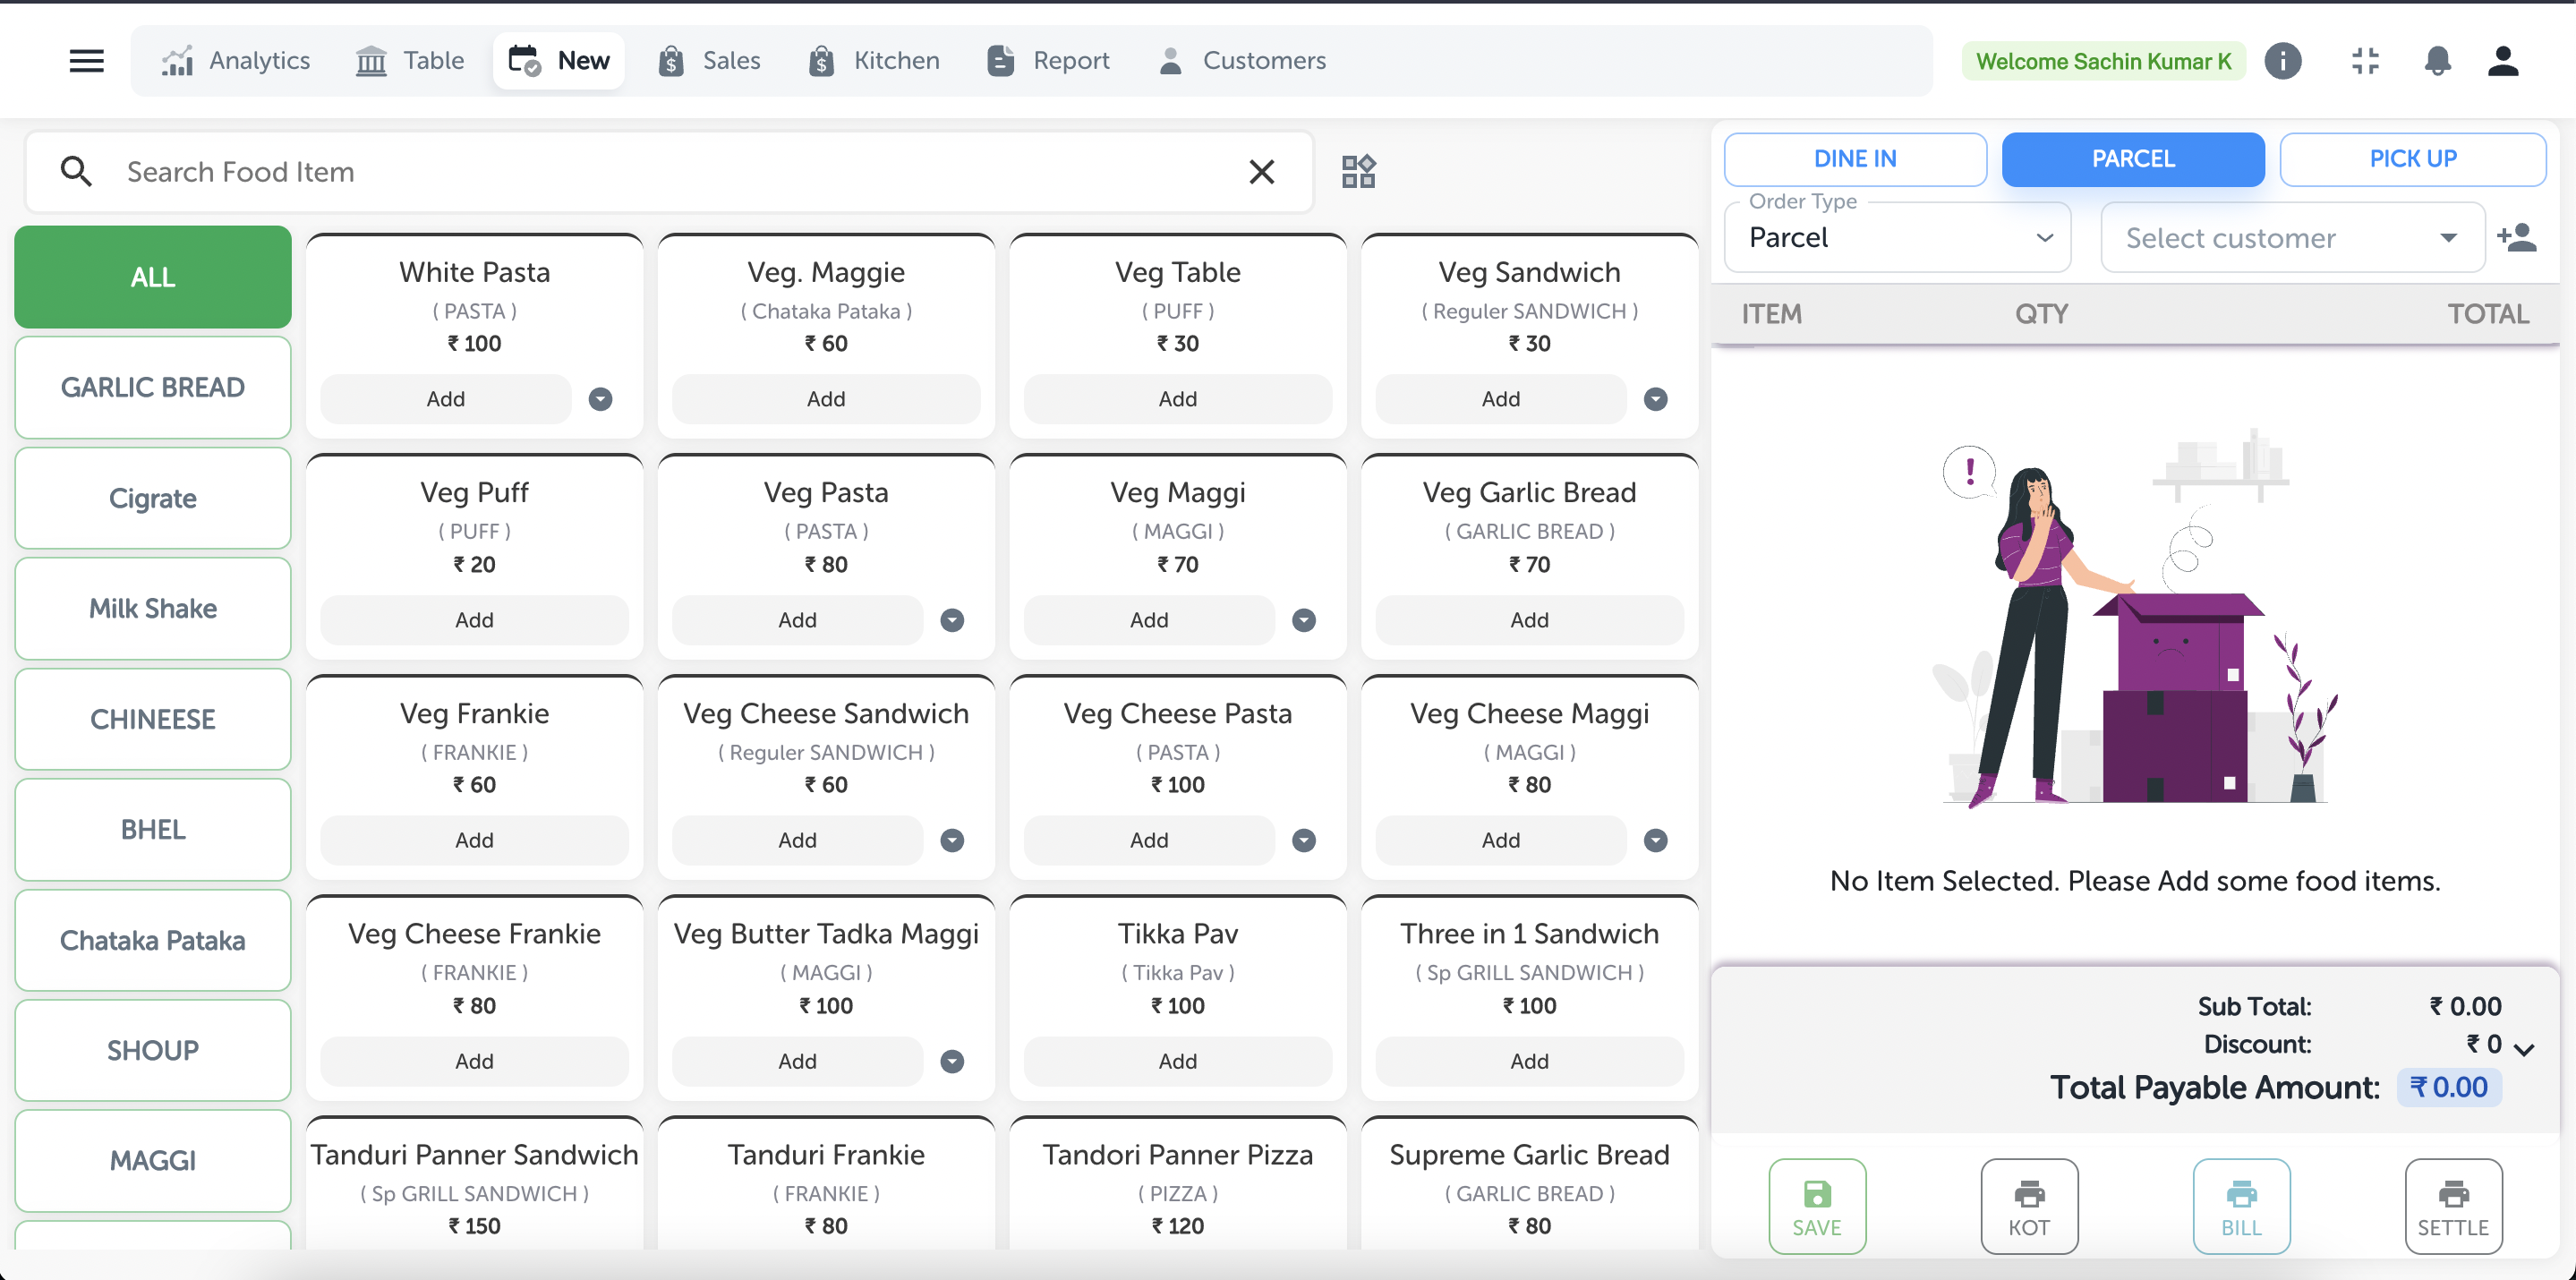The width and height of the screenshot is (2576, 1280).
Task: Expand the Order Type dropdown
Action: coord(1897,238)
